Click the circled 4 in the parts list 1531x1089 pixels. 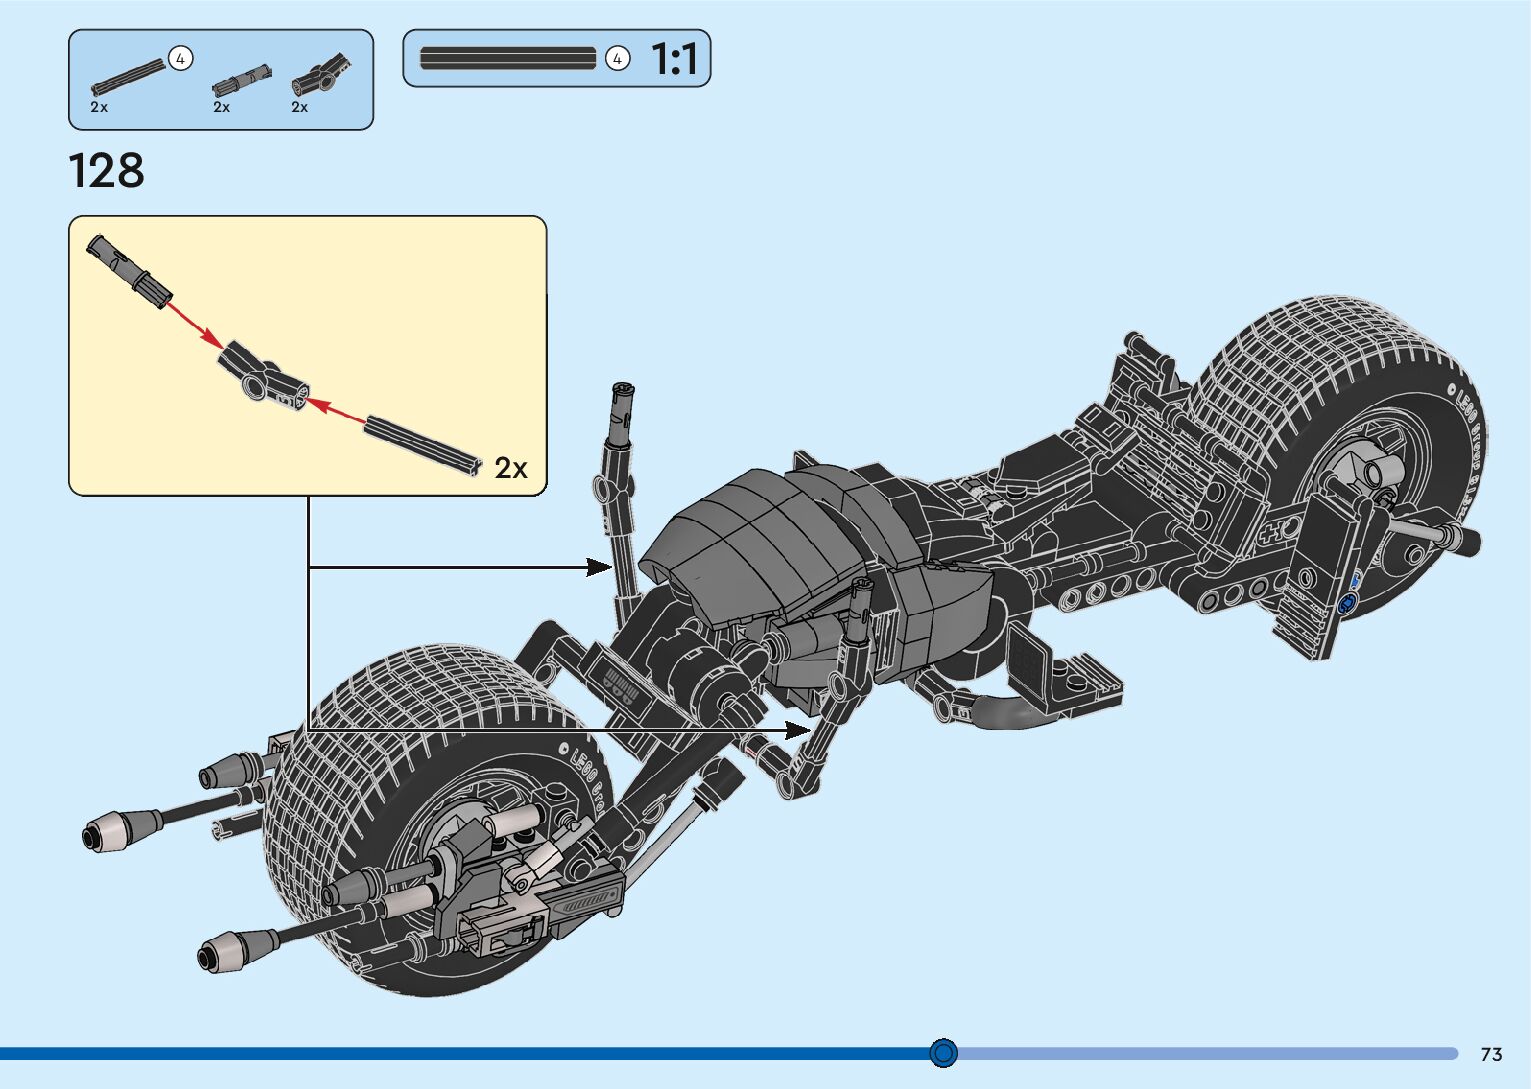(x=180, y=59)
